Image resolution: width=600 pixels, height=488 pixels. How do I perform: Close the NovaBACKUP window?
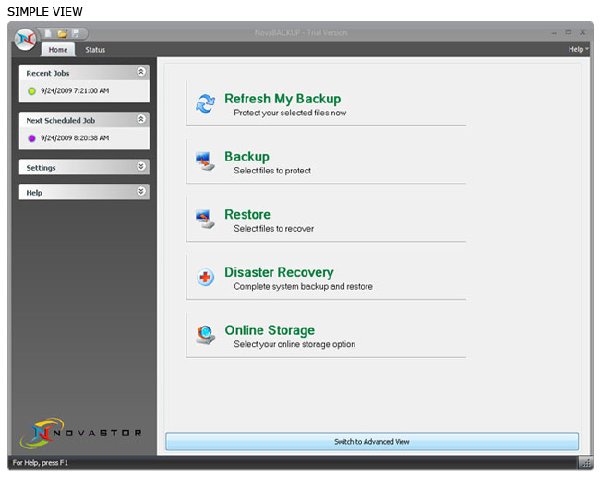583,33
